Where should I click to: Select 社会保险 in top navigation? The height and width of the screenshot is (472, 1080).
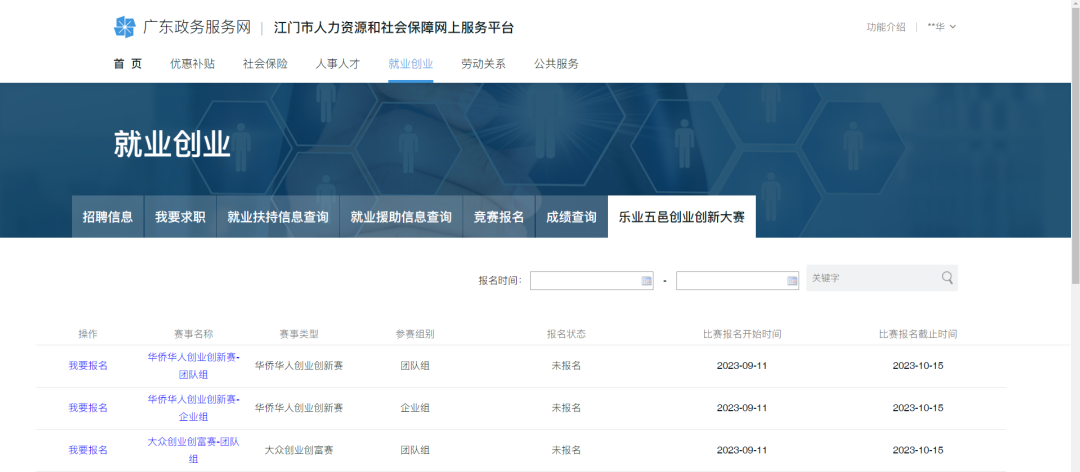(265, 64)
